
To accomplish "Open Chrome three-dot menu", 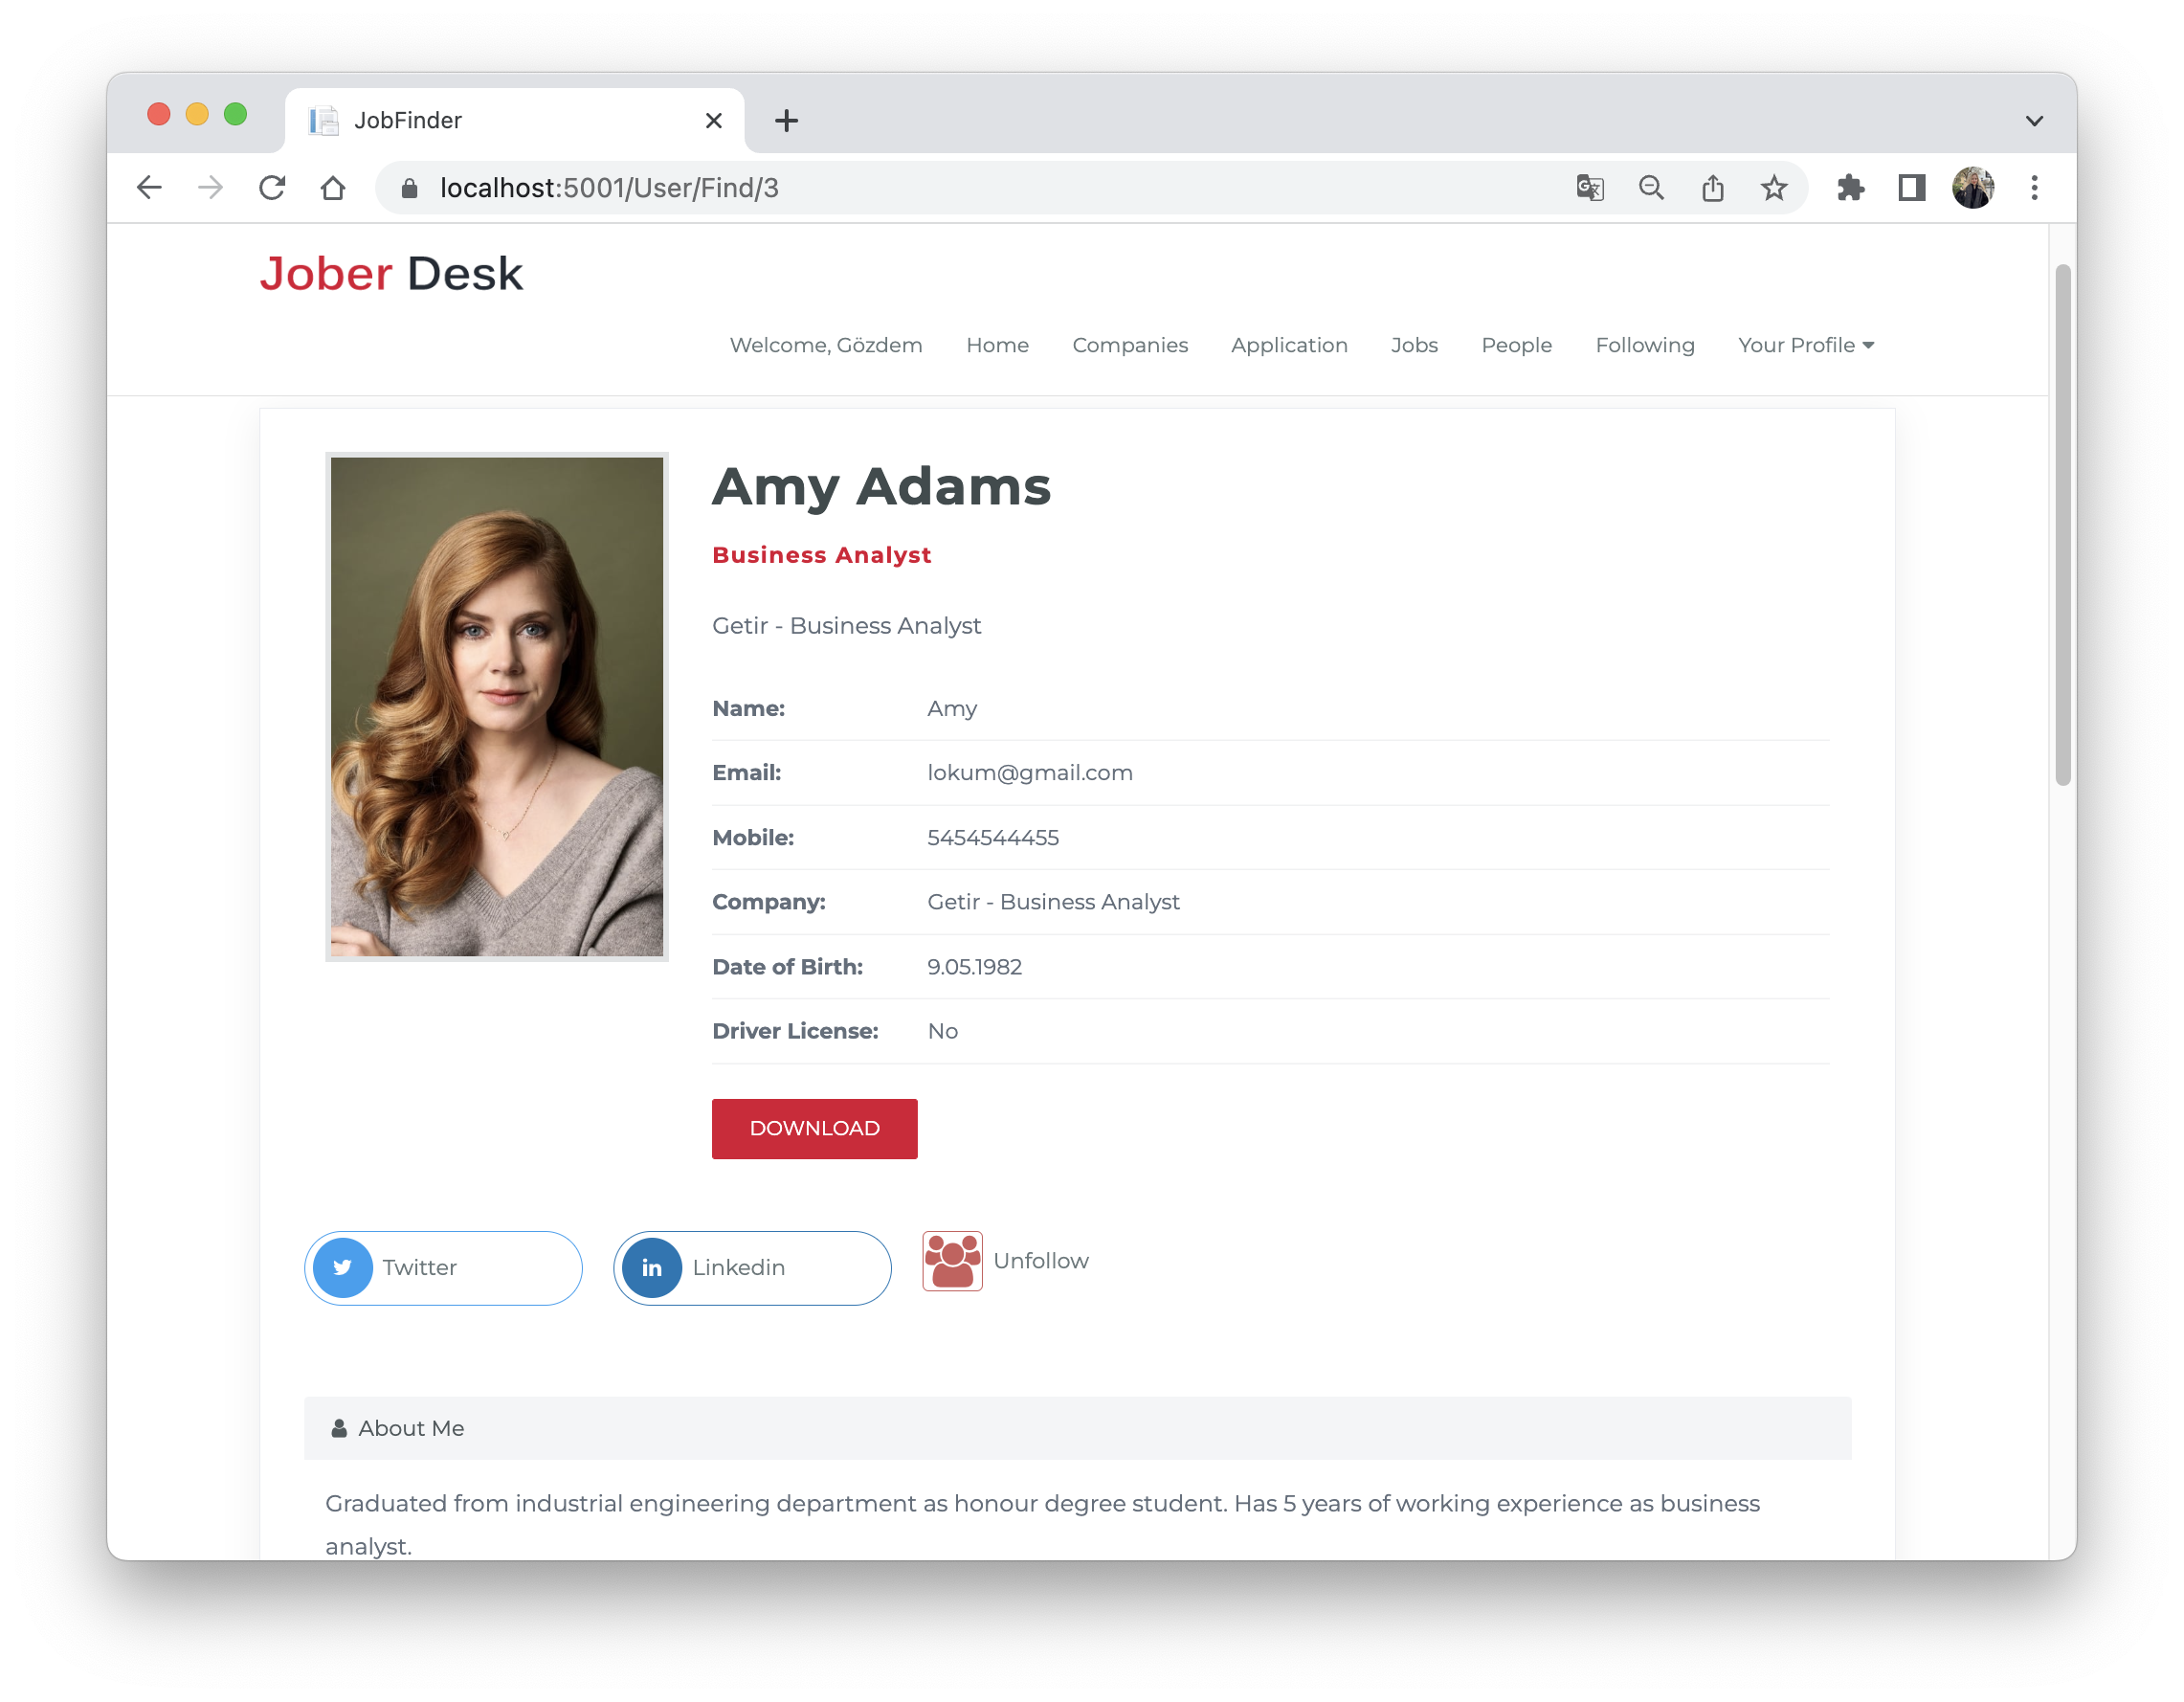I will [2034, 188].
